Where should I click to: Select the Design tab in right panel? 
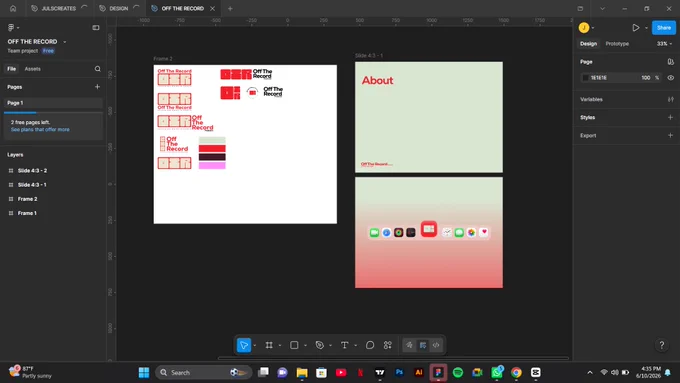tap(588, 44)
